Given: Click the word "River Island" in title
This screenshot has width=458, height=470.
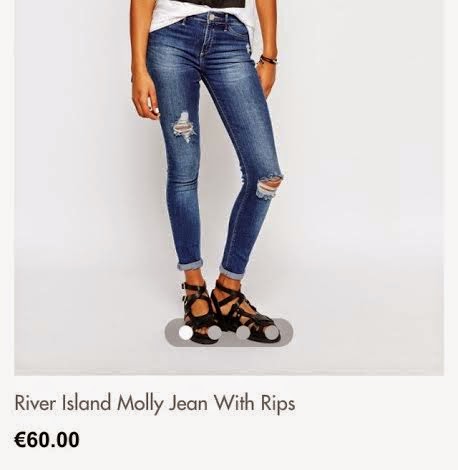Looking at the screenshot, I should (x=63, y=403).
